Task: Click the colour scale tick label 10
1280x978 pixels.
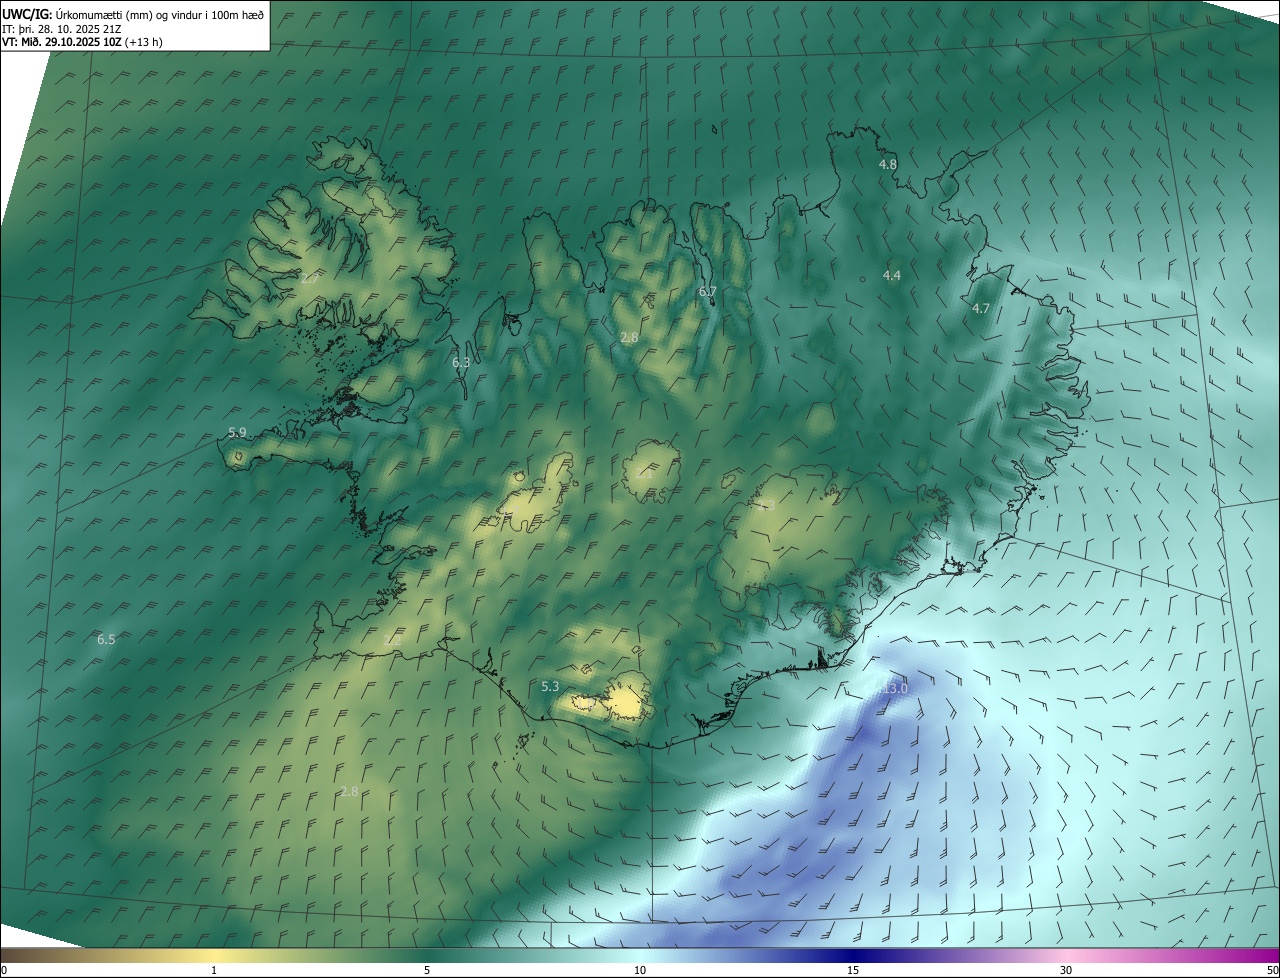Action: [x=640, y=971]
